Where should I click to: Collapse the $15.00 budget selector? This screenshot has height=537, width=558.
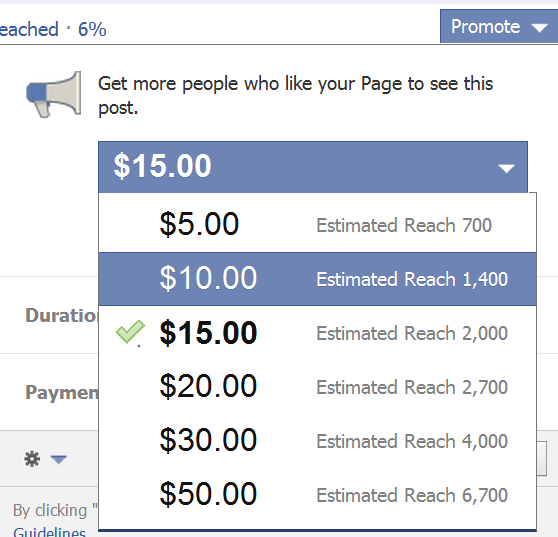coord(313,167)
